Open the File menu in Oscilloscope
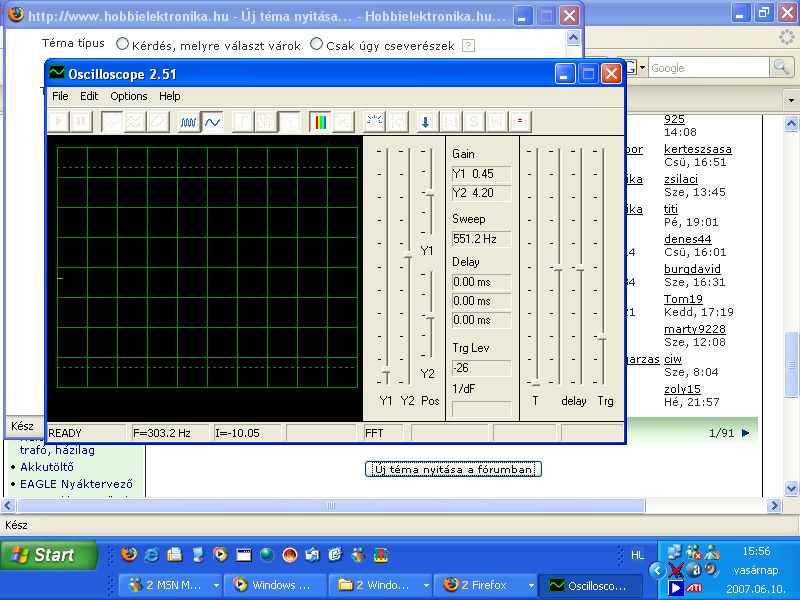 tap(60, 96)
